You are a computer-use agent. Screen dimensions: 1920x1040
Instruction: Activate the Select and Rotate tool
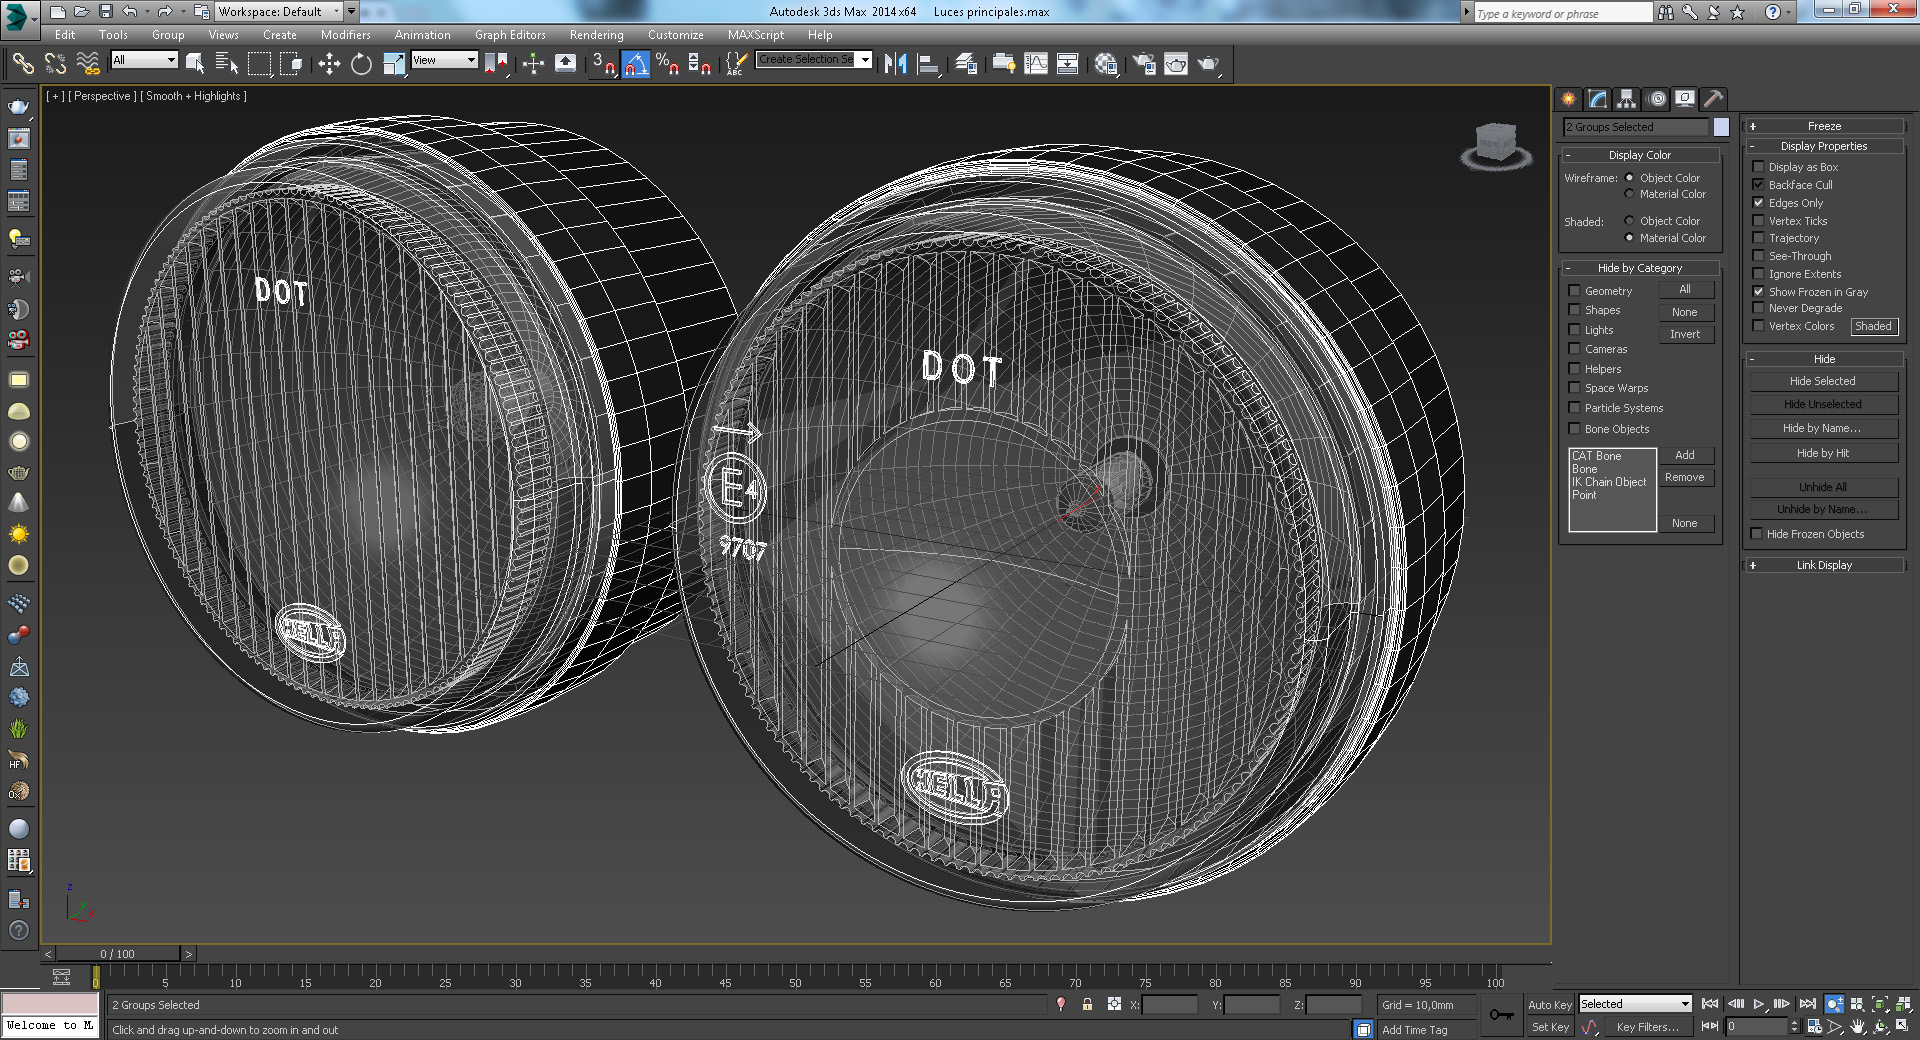[361, 64]
